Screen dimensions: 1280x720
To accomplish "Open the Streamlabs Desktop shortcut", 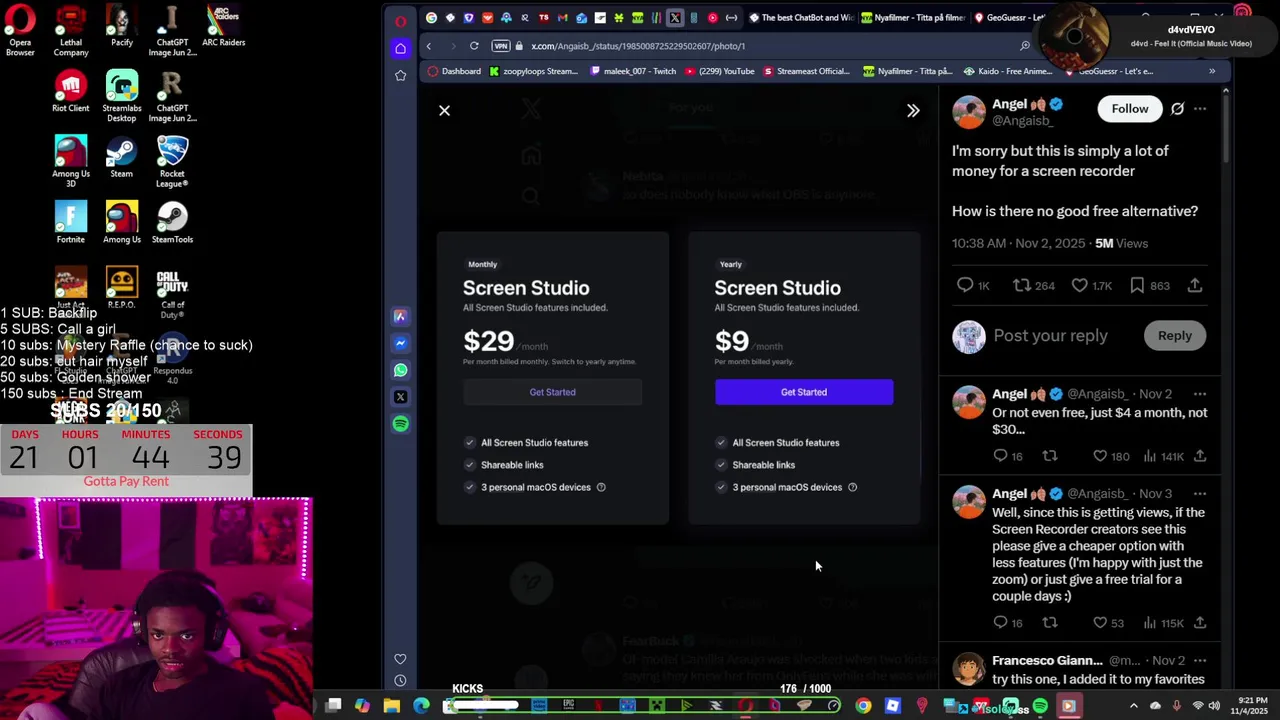I will coord(121,96).
